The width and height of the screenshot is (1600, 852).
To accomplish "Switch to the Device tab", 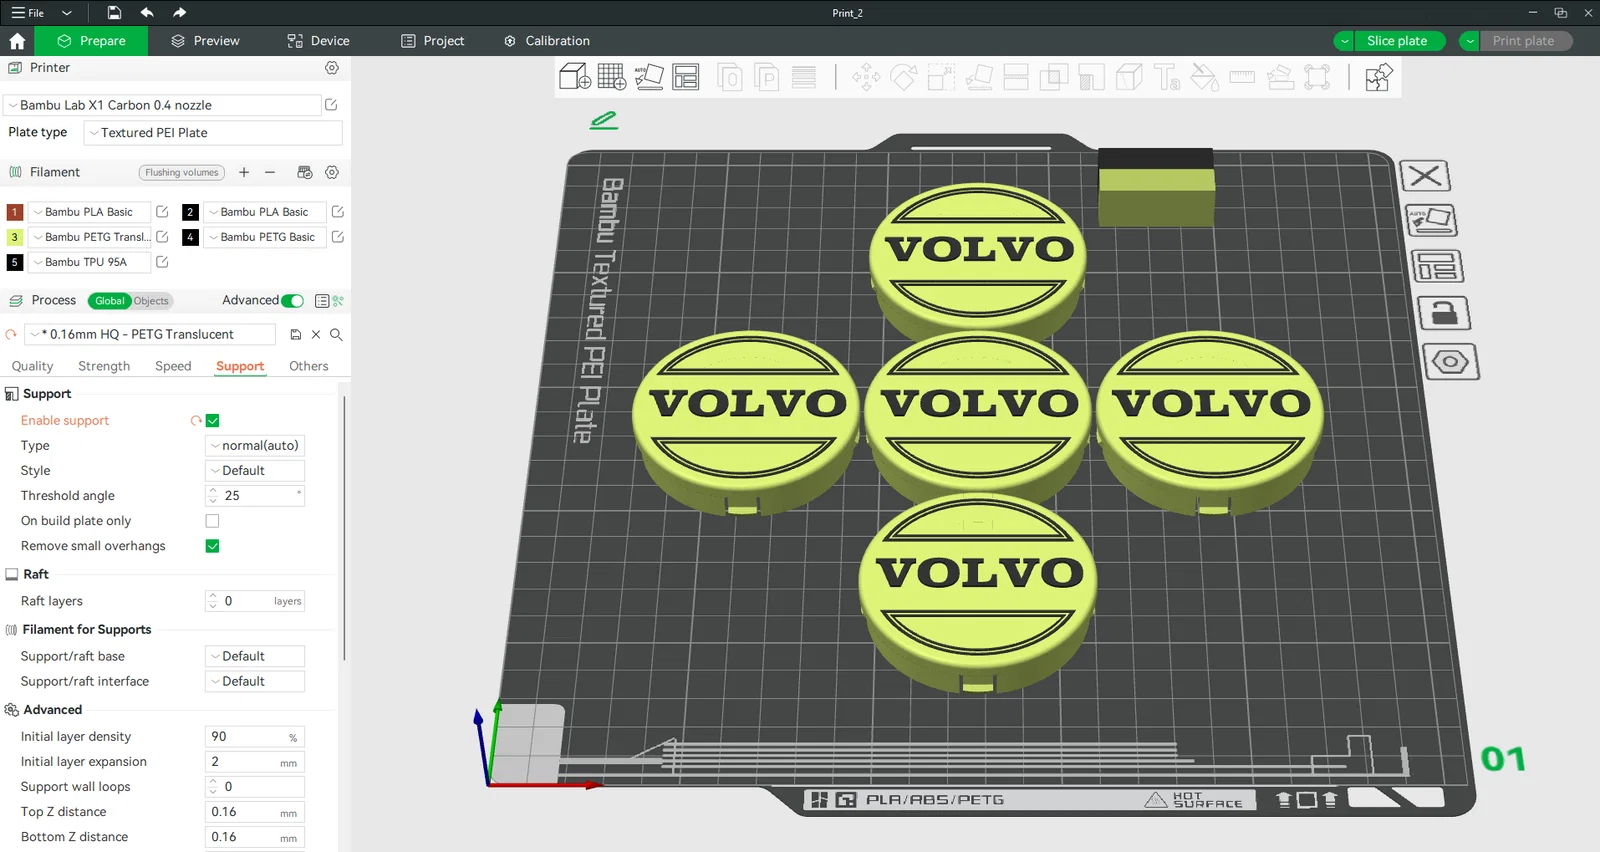I will click(318, 41).
